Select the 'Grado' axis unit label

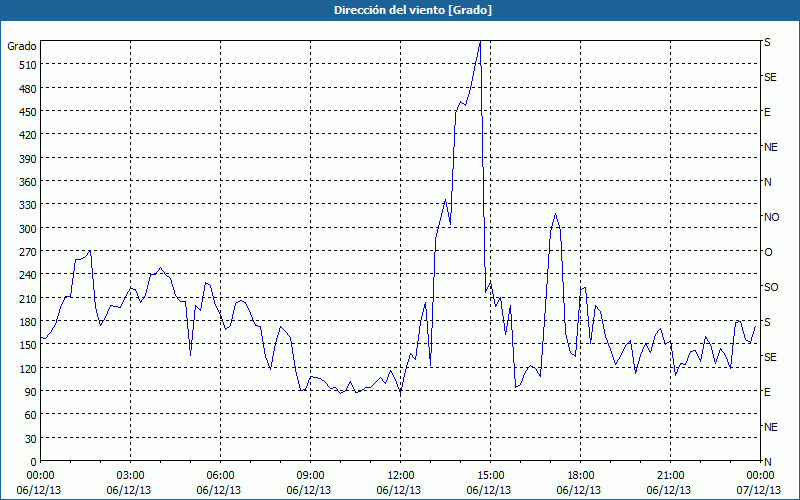(22, 46)
